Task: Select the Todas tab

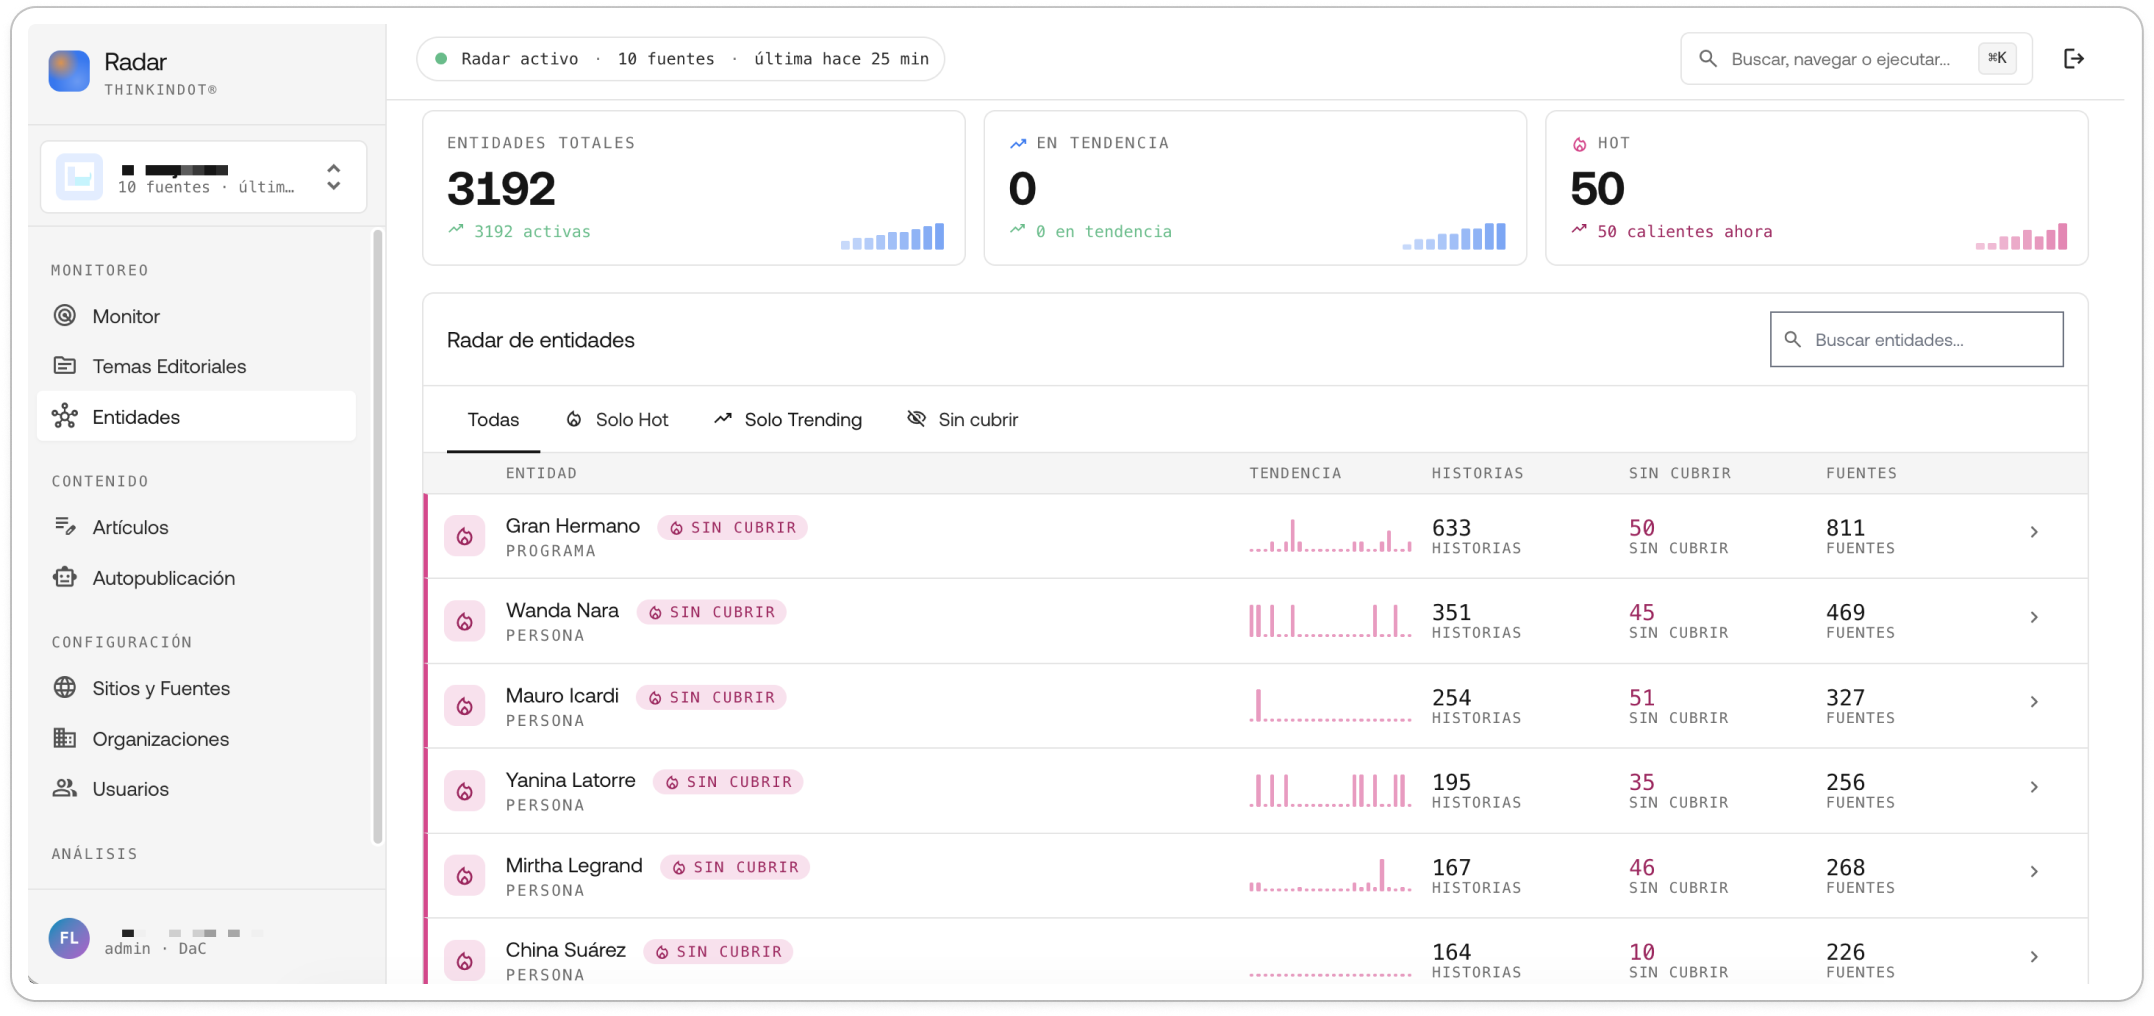Action: tap(493, 420)
